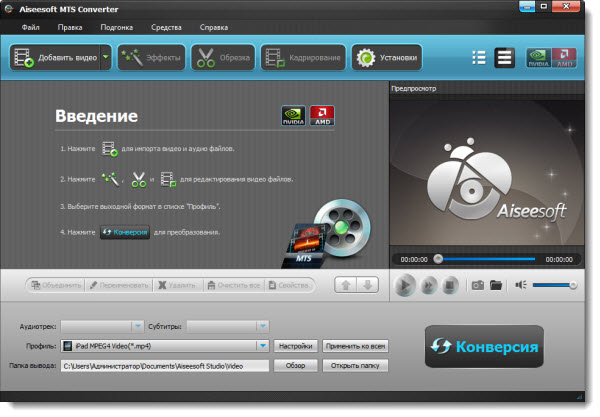Take a snapshot with camera icon
This screenshot has width=600, height=417.
pos(478,285)
